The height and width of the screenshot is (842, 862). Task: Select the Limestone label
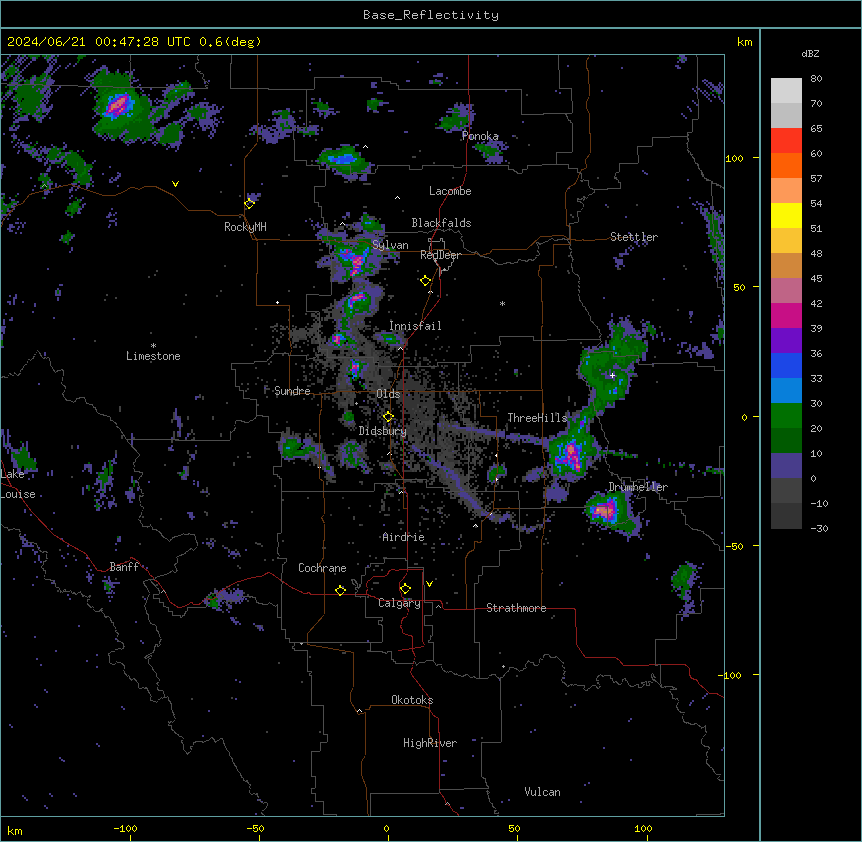click(x=153, y=356)
